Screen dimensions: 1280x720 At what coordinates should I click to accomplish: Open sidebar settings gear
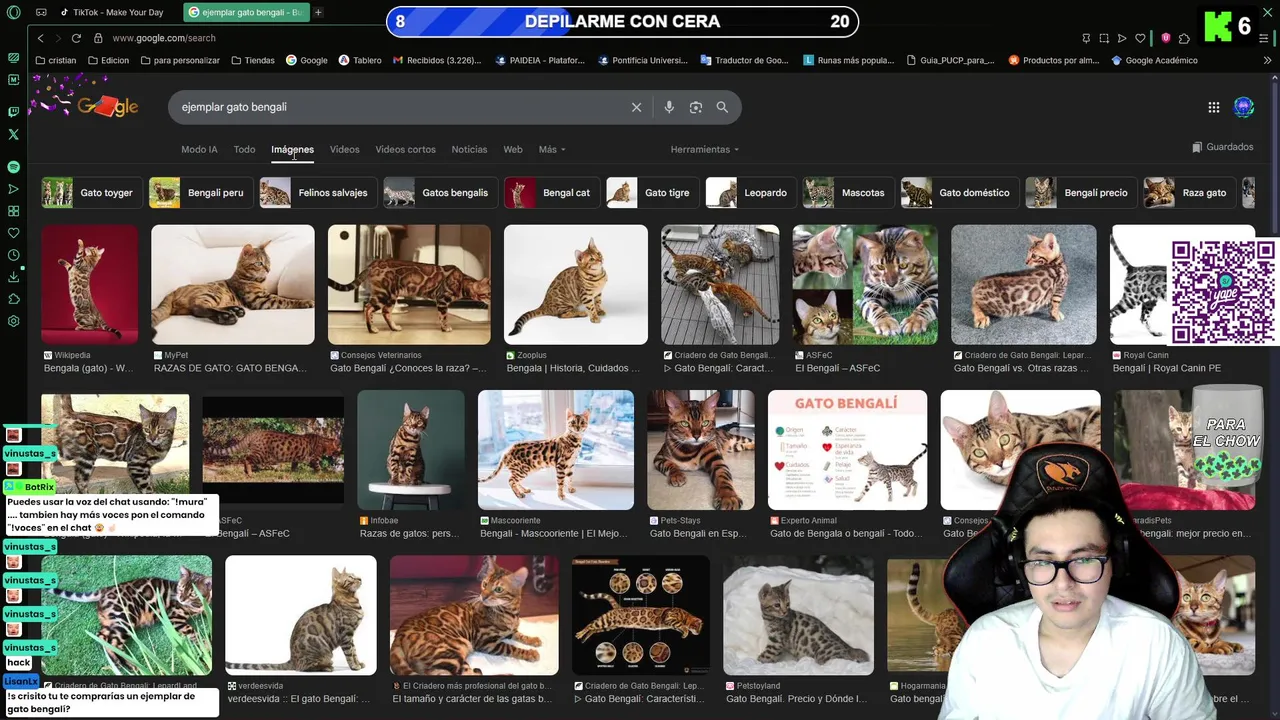click(14, 321)
